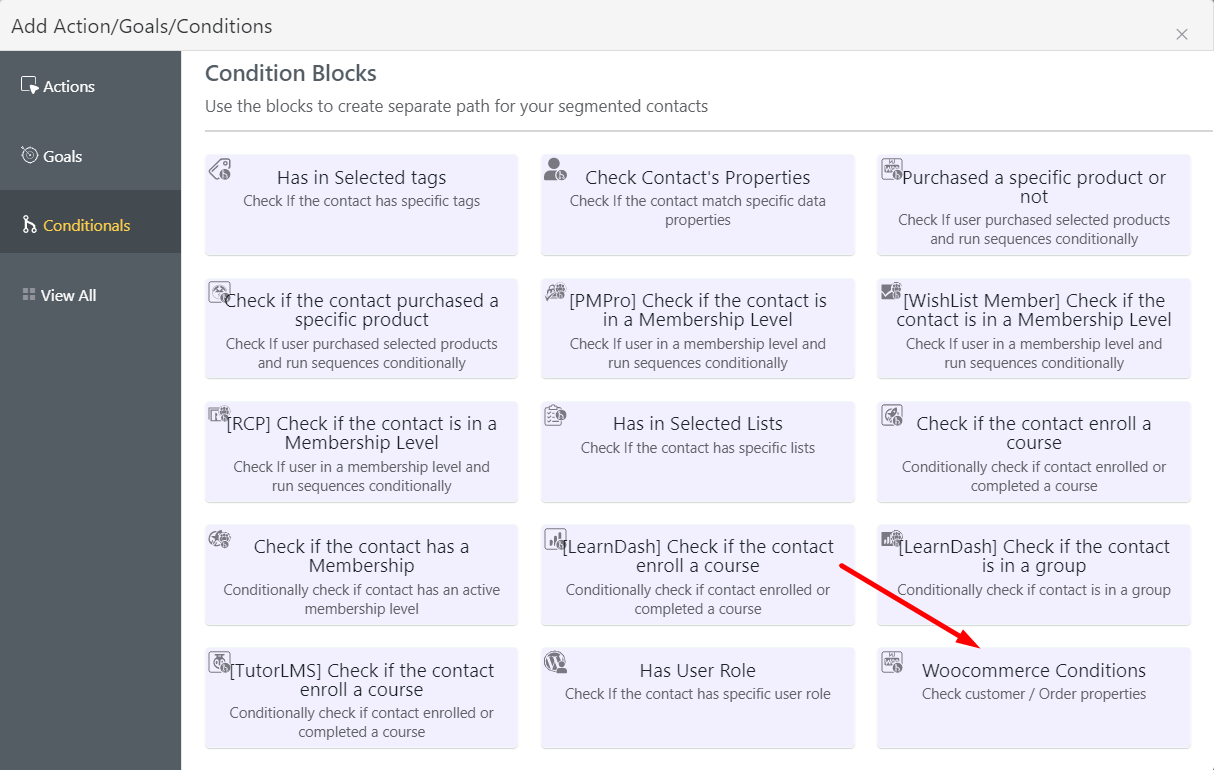Click the PMPro Membership Level block icon

pos(556,292)
